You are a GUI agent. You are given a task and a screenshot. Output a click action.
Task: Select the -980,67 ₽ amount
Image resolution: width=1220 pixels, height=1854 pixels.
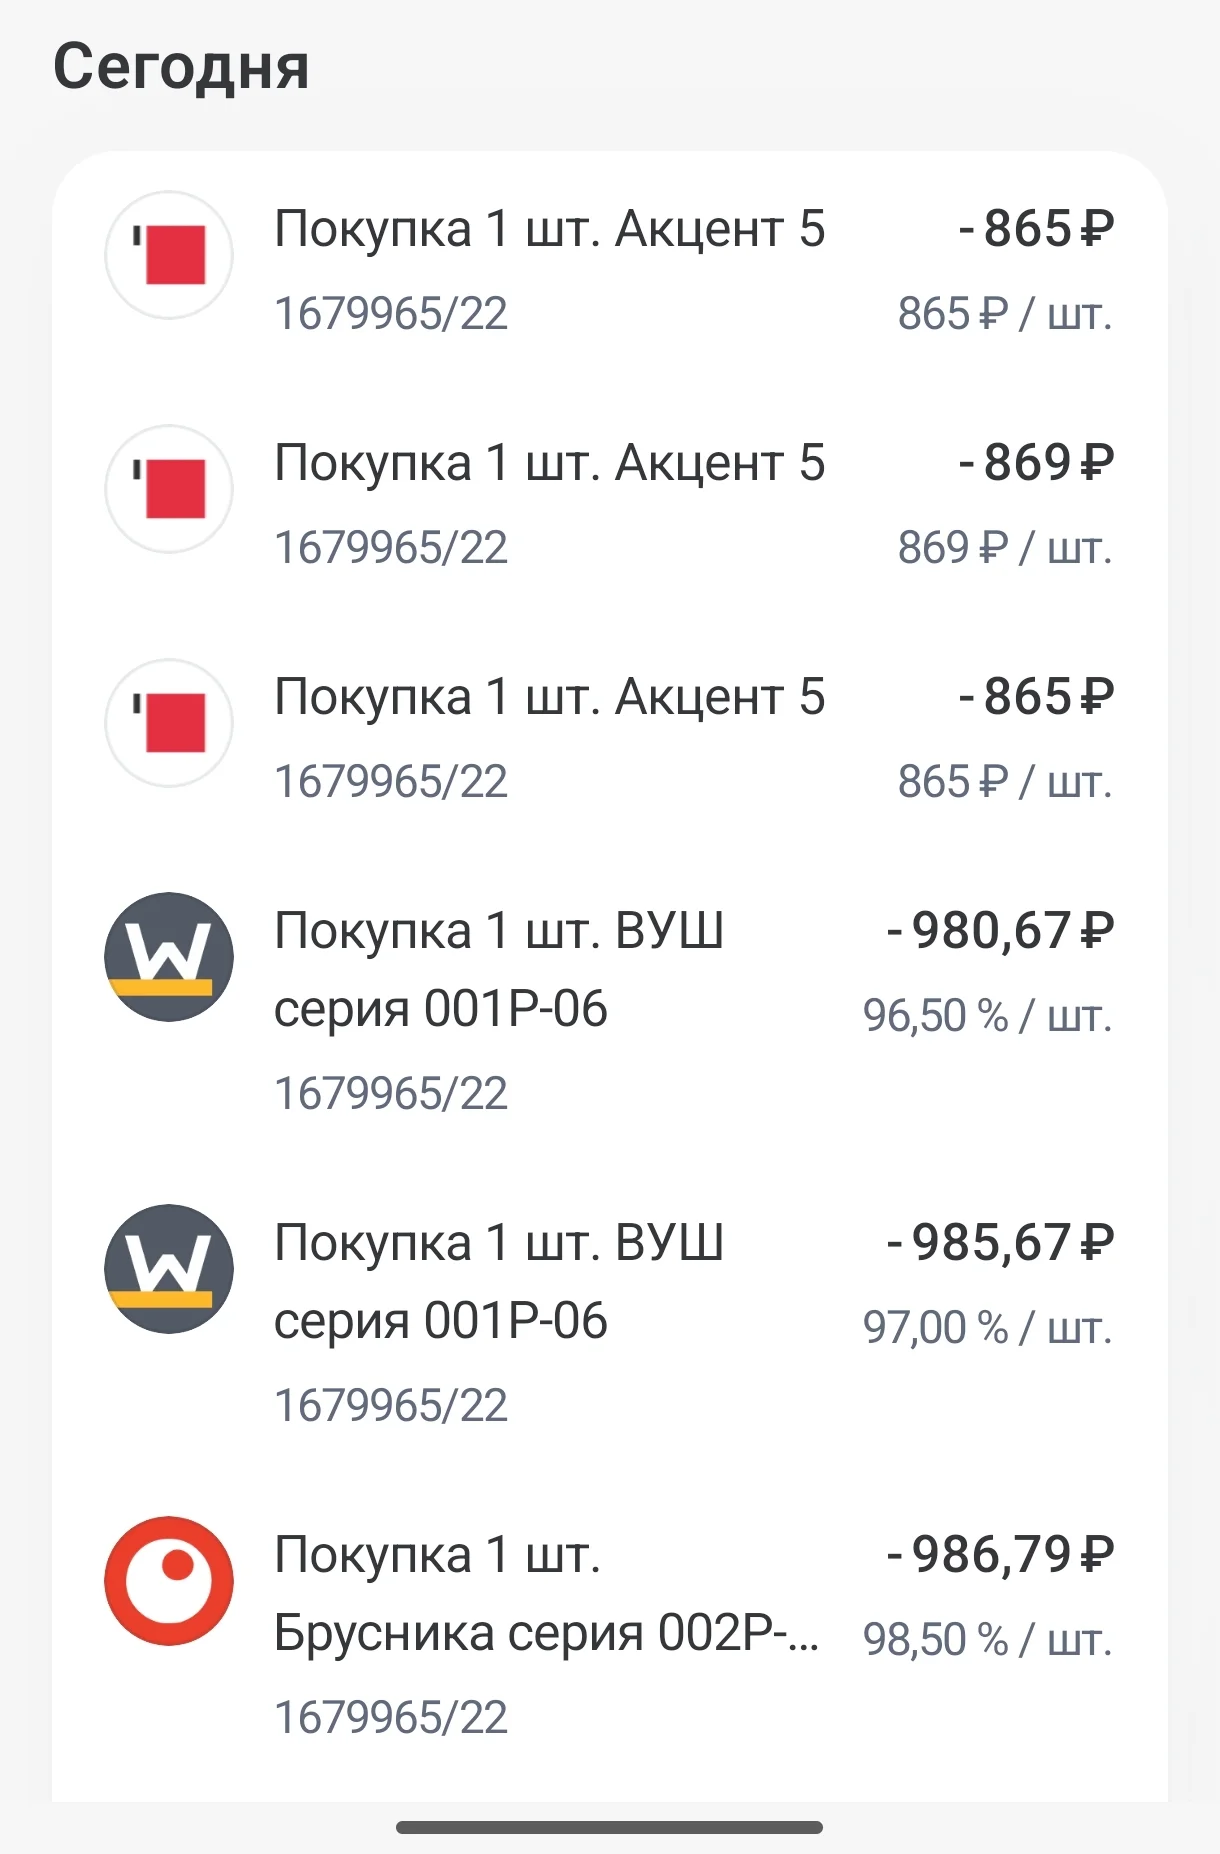click(1000, 931)
